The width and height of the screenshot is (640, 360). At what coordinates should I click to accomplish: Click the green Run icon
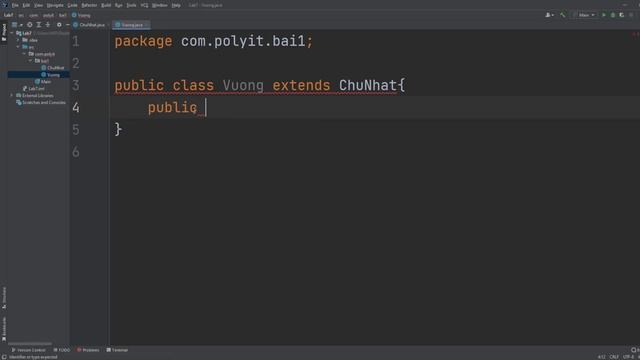(604, 15)
